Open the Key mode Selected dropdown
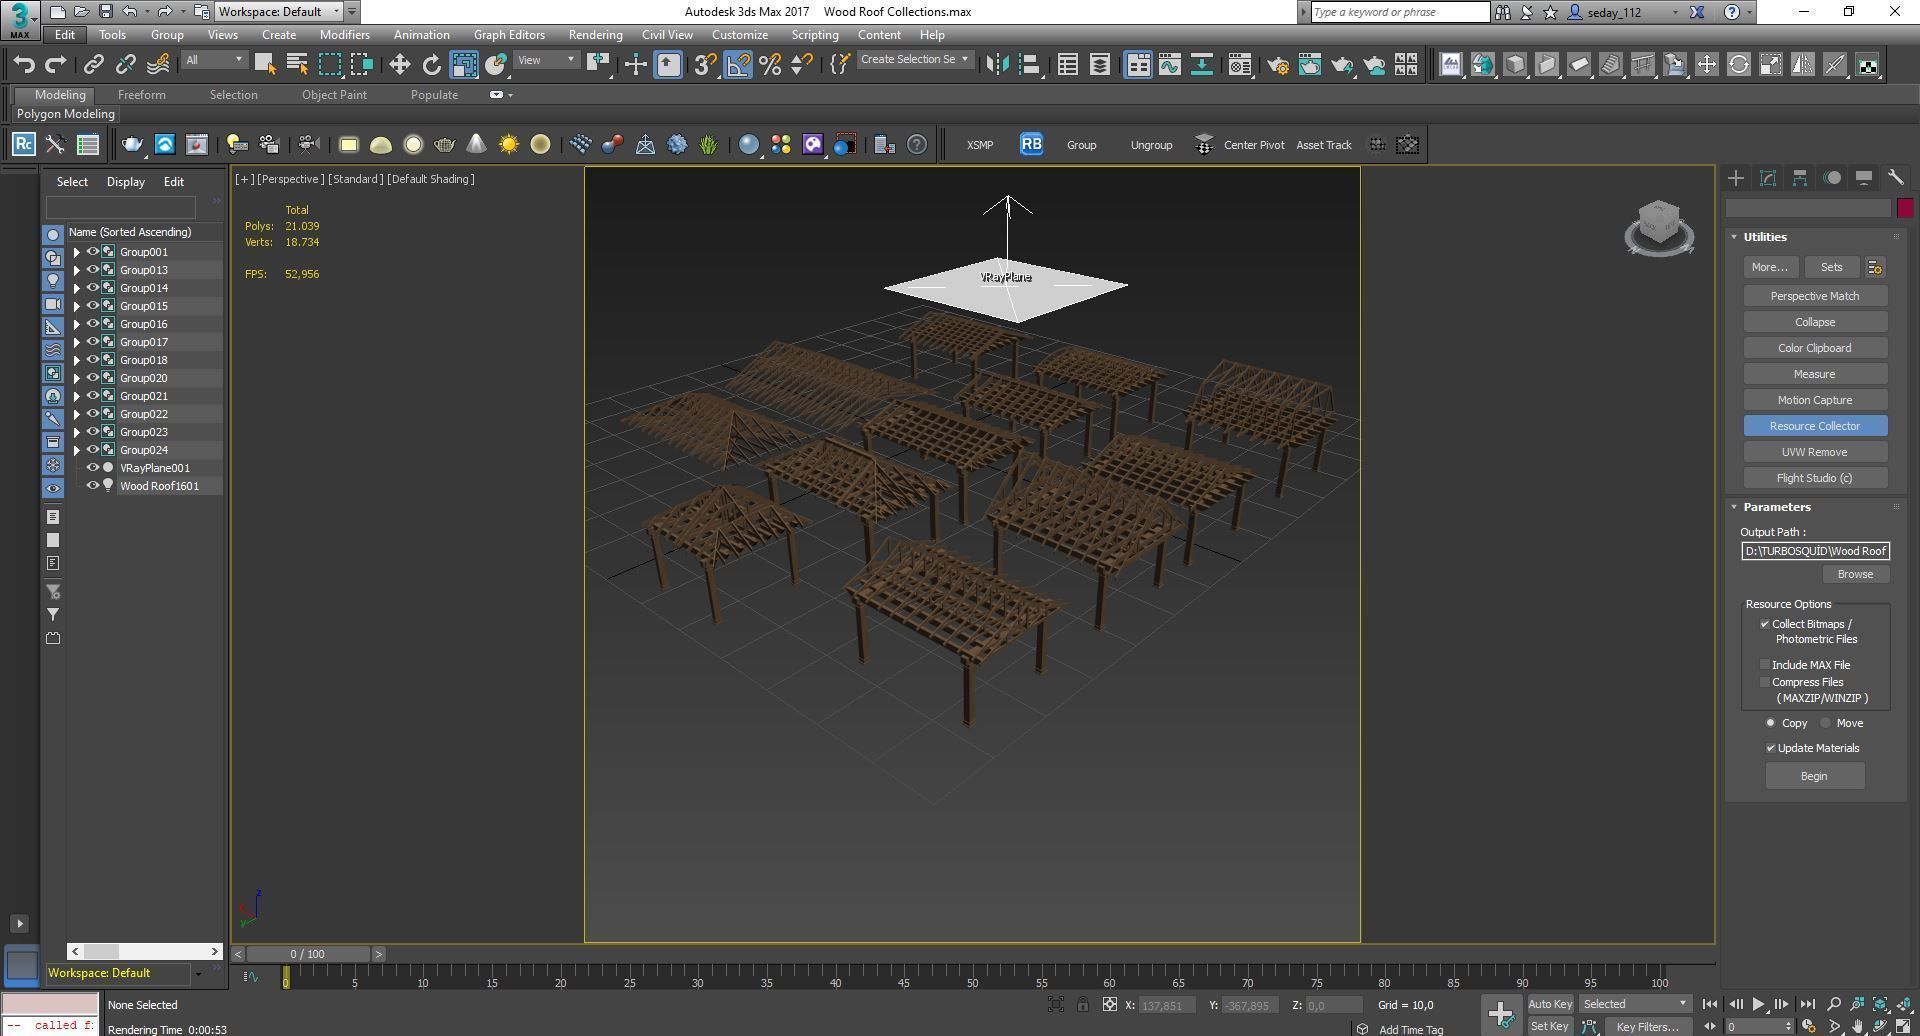Screen dimensions: 1920x1036 pos(1636,1004)
